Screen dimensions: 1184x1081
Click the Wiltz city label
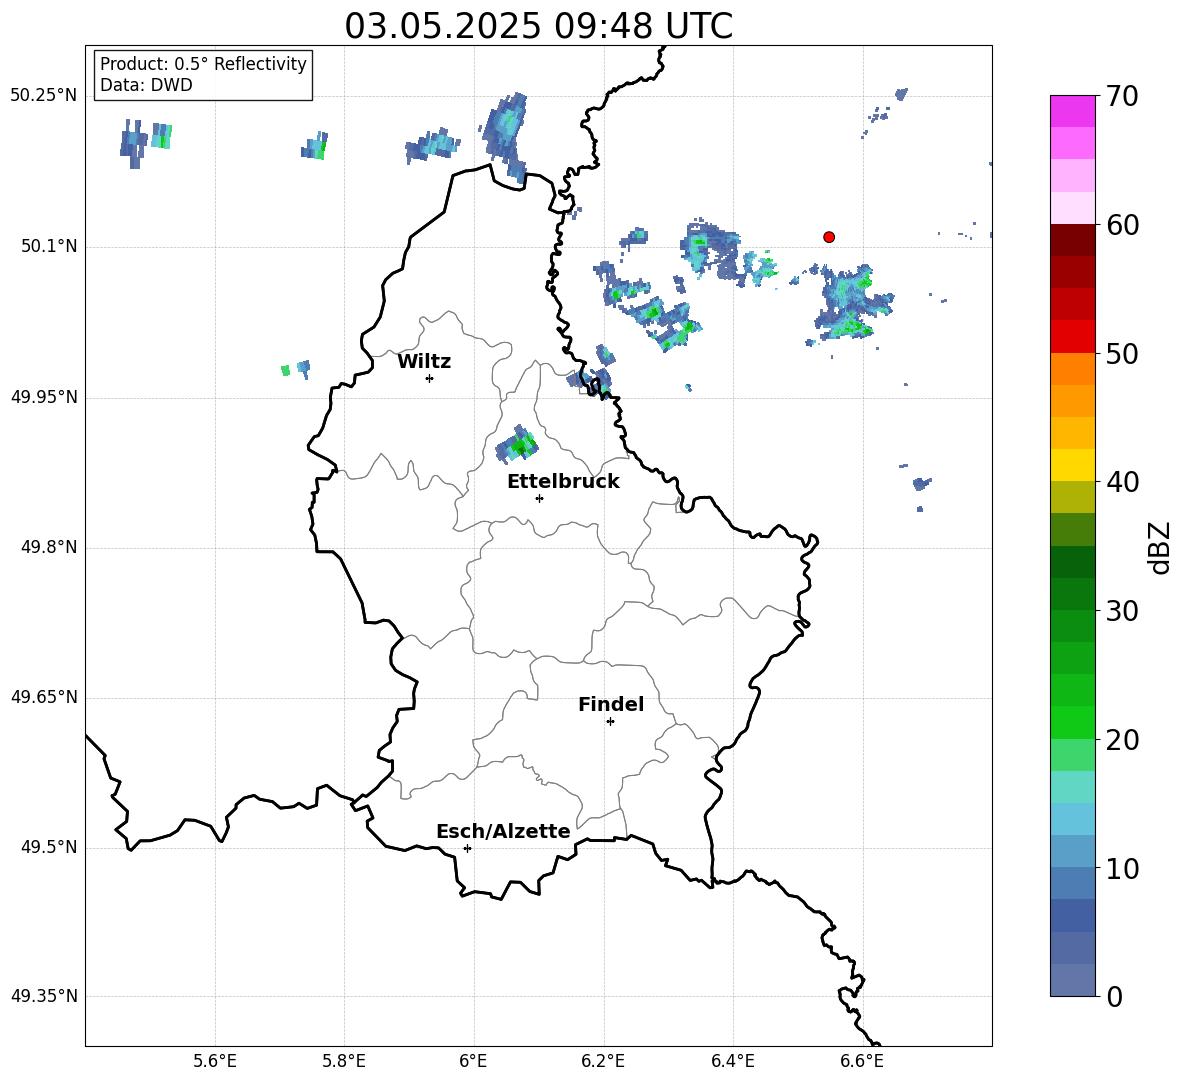click(x=424, y=362)
